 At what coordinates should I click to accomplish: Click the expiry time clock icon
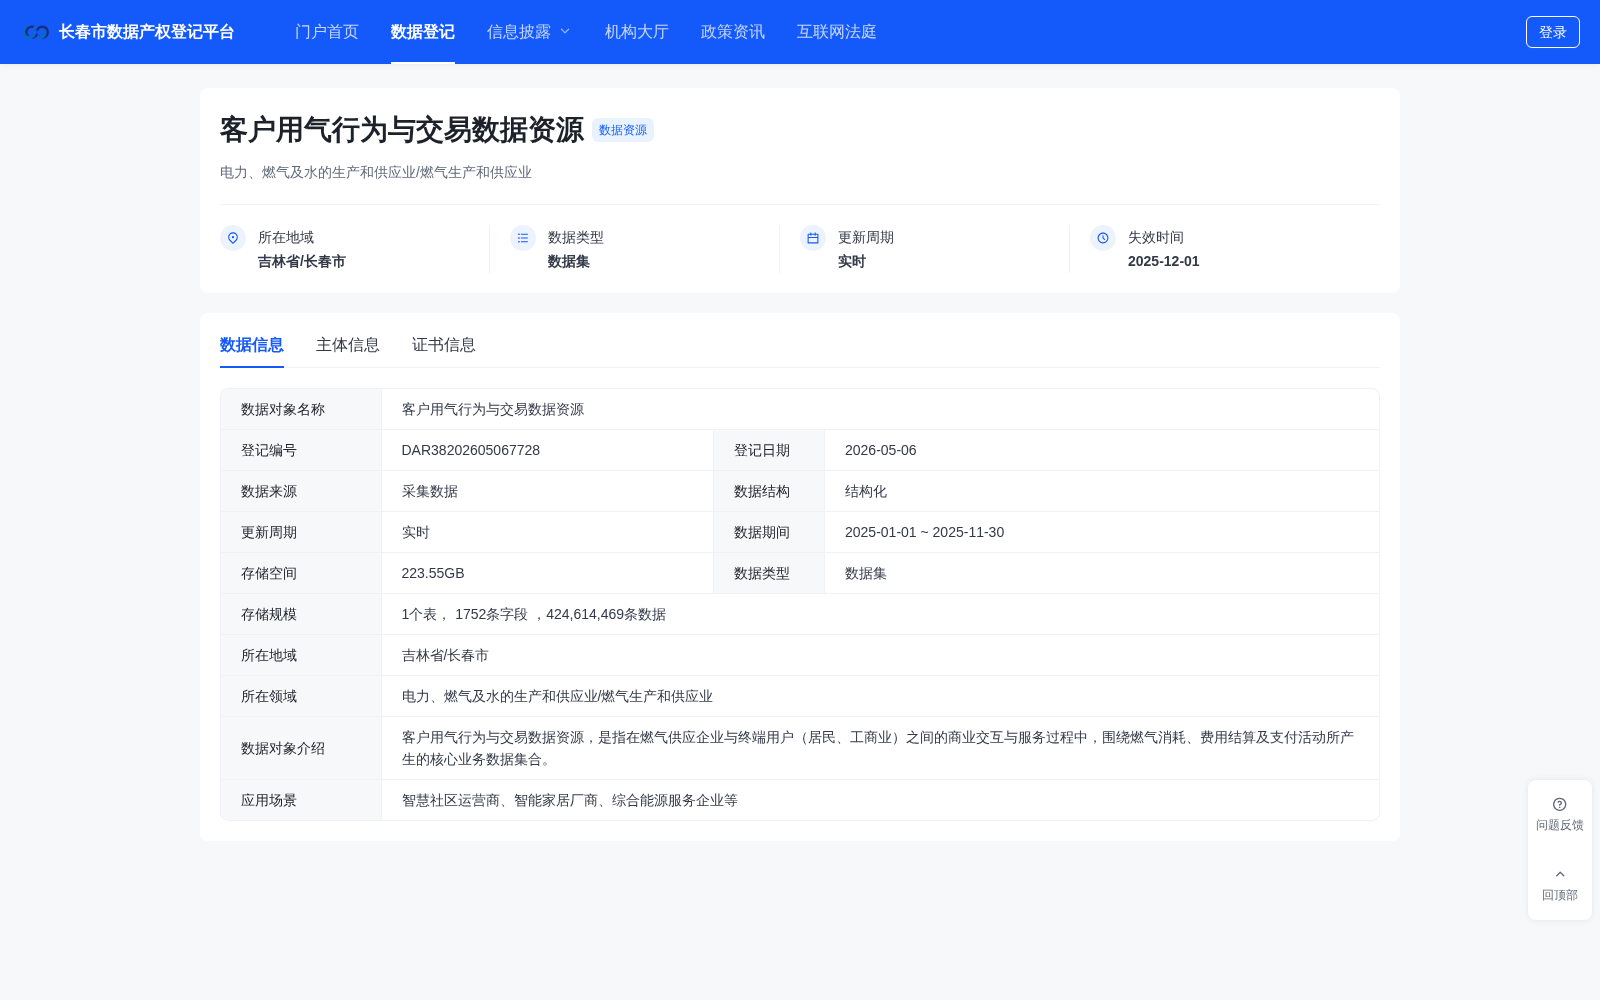[1103, 238]
